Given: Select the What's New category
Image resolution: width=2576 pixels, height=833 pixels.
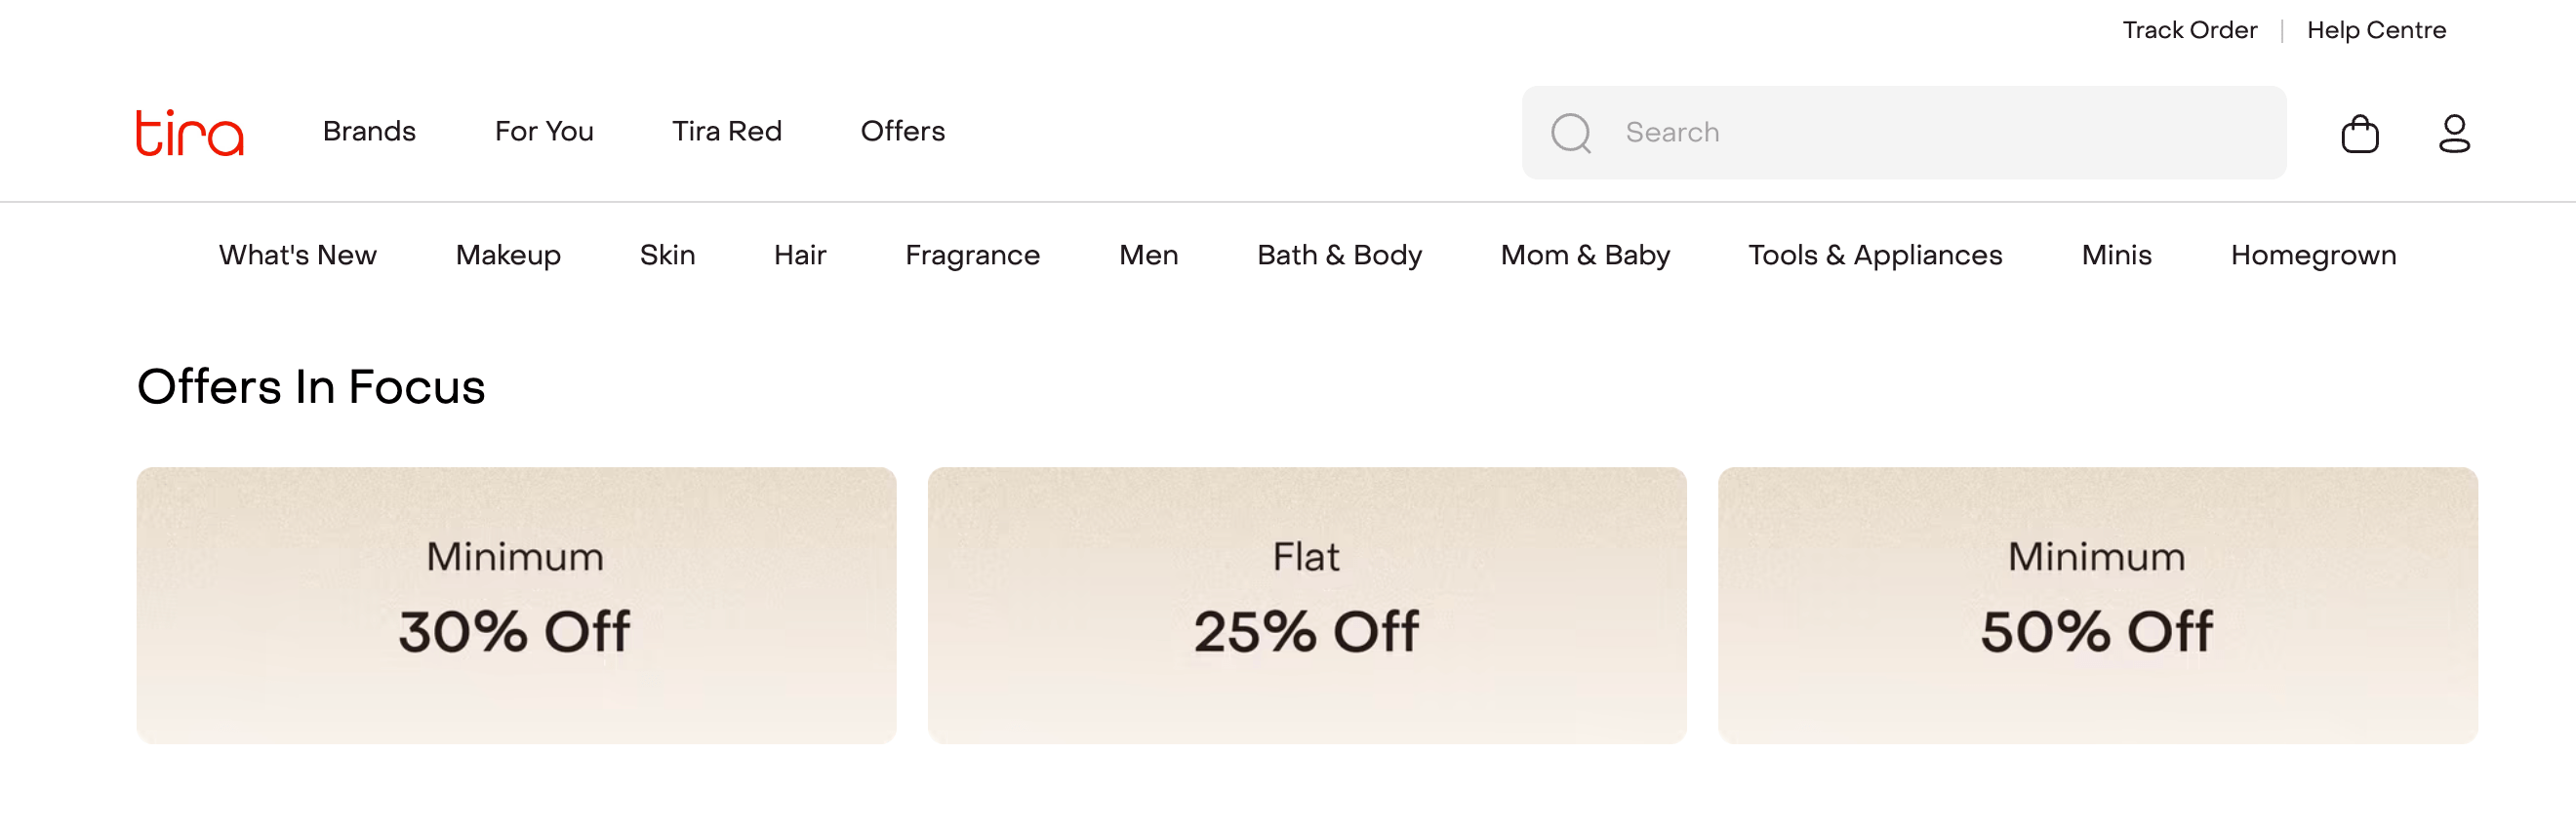Looking at the screenshot, I should point(298,255).
